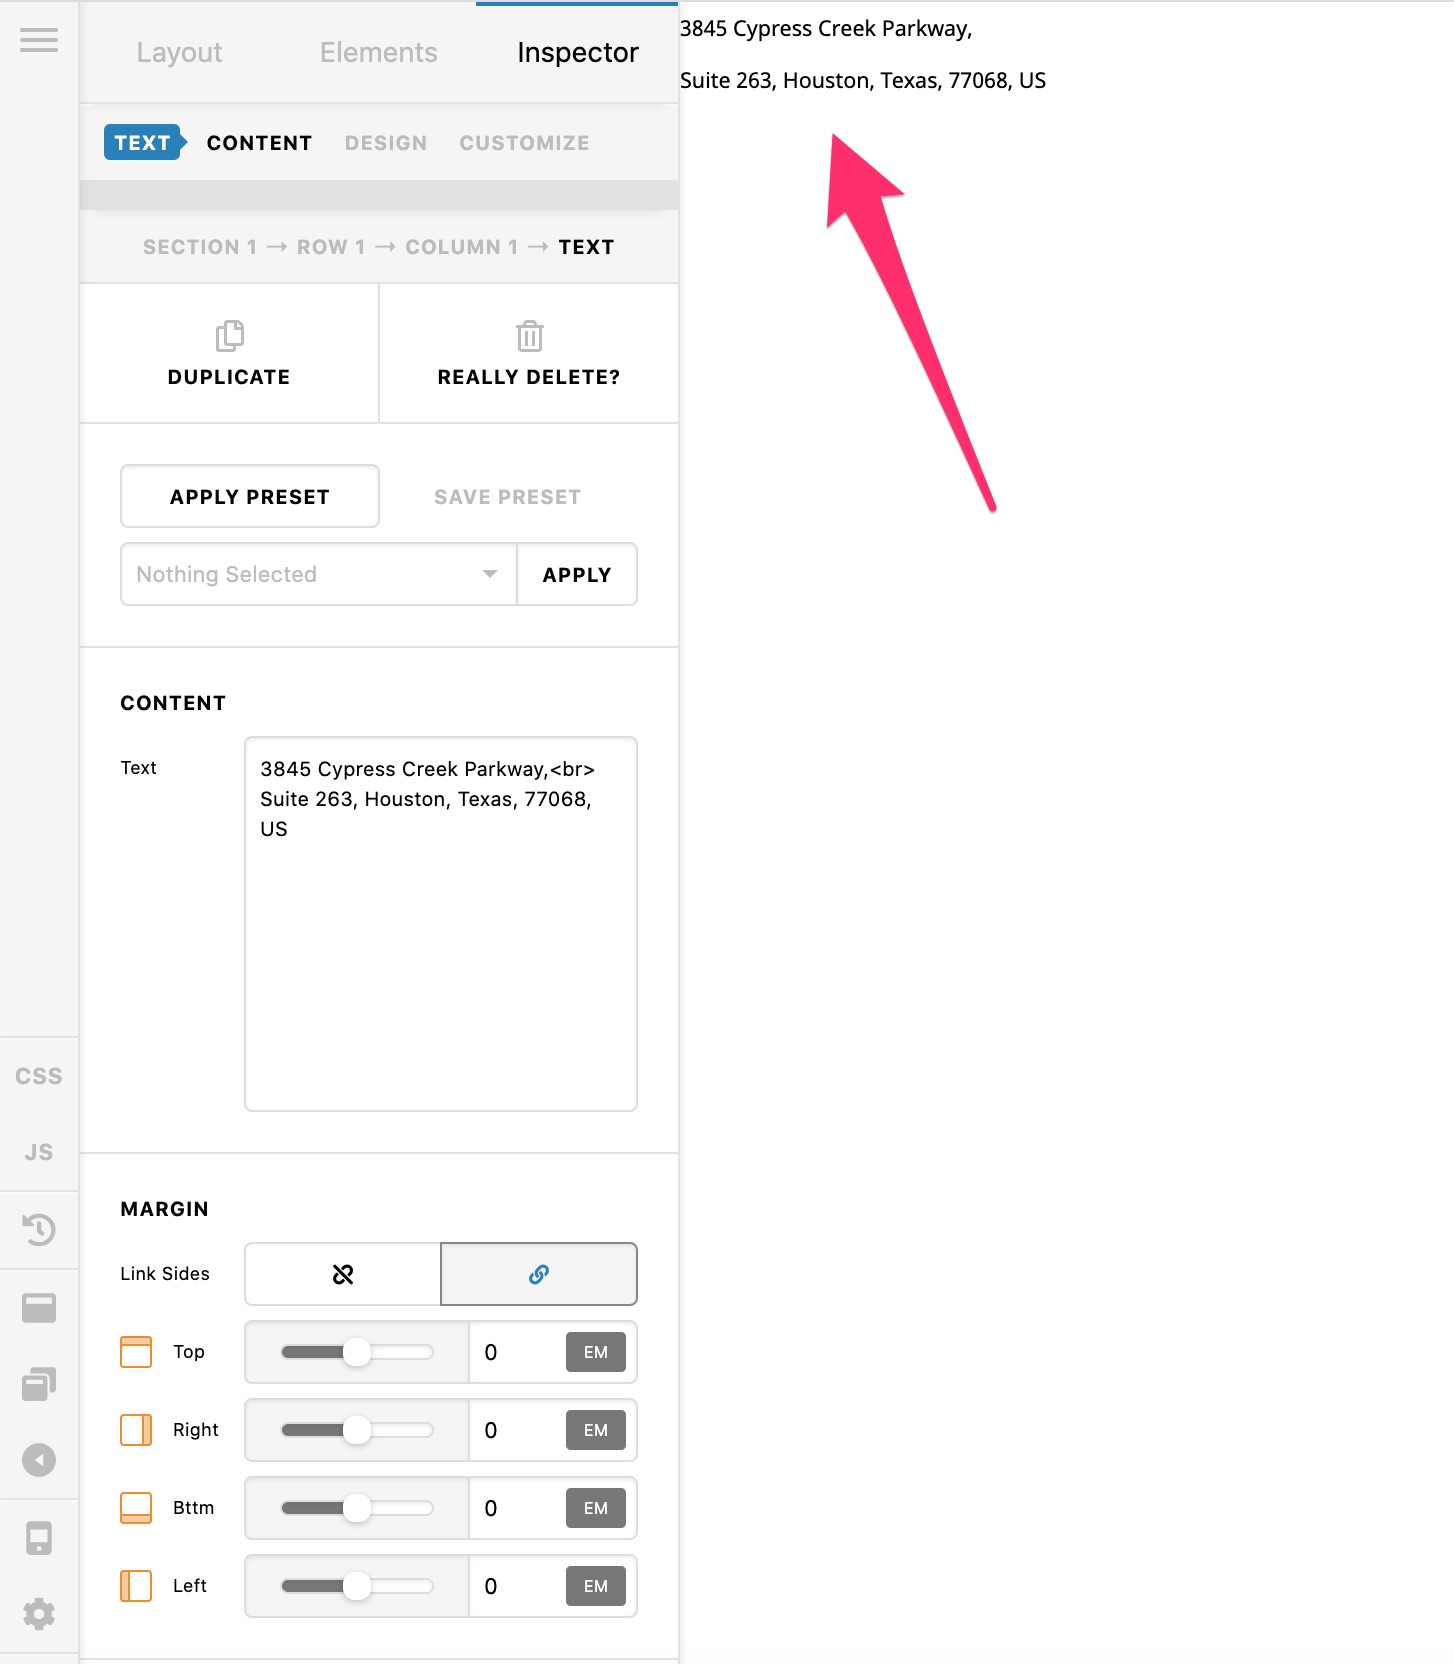Open the history clock icon

pyautogui.click(x=39, y=1230)
